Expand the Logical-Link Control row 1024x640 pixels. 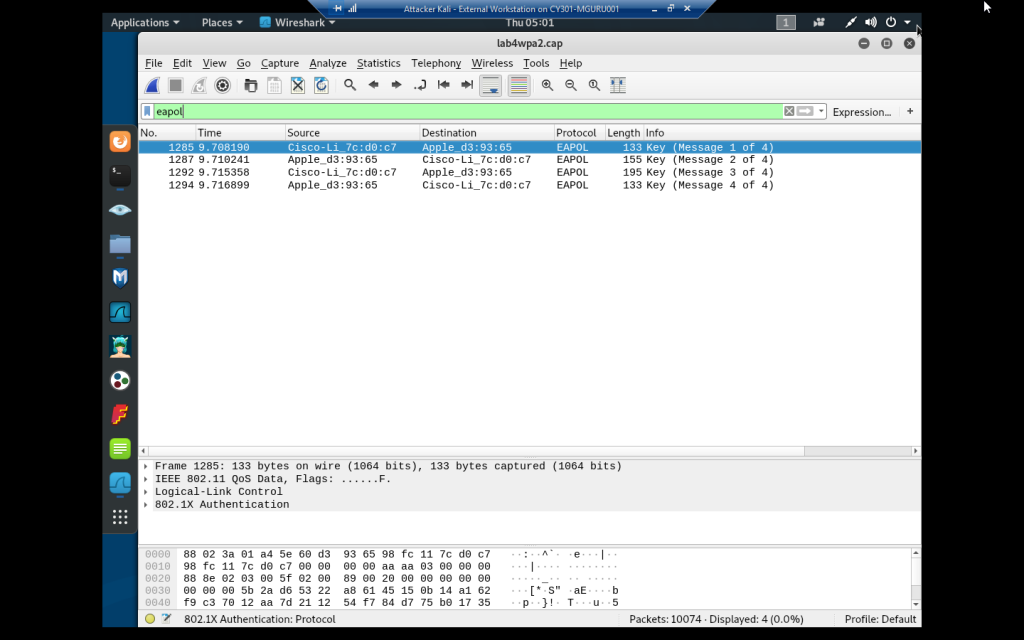[146, 492]
